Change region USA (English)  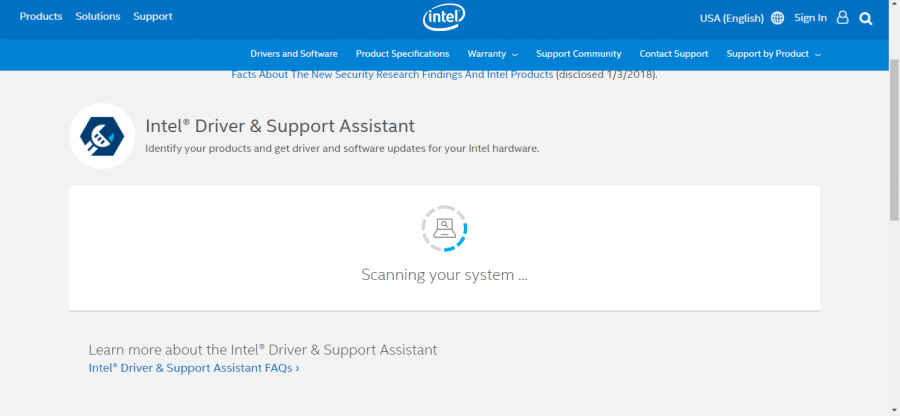[x=732, y=18]
